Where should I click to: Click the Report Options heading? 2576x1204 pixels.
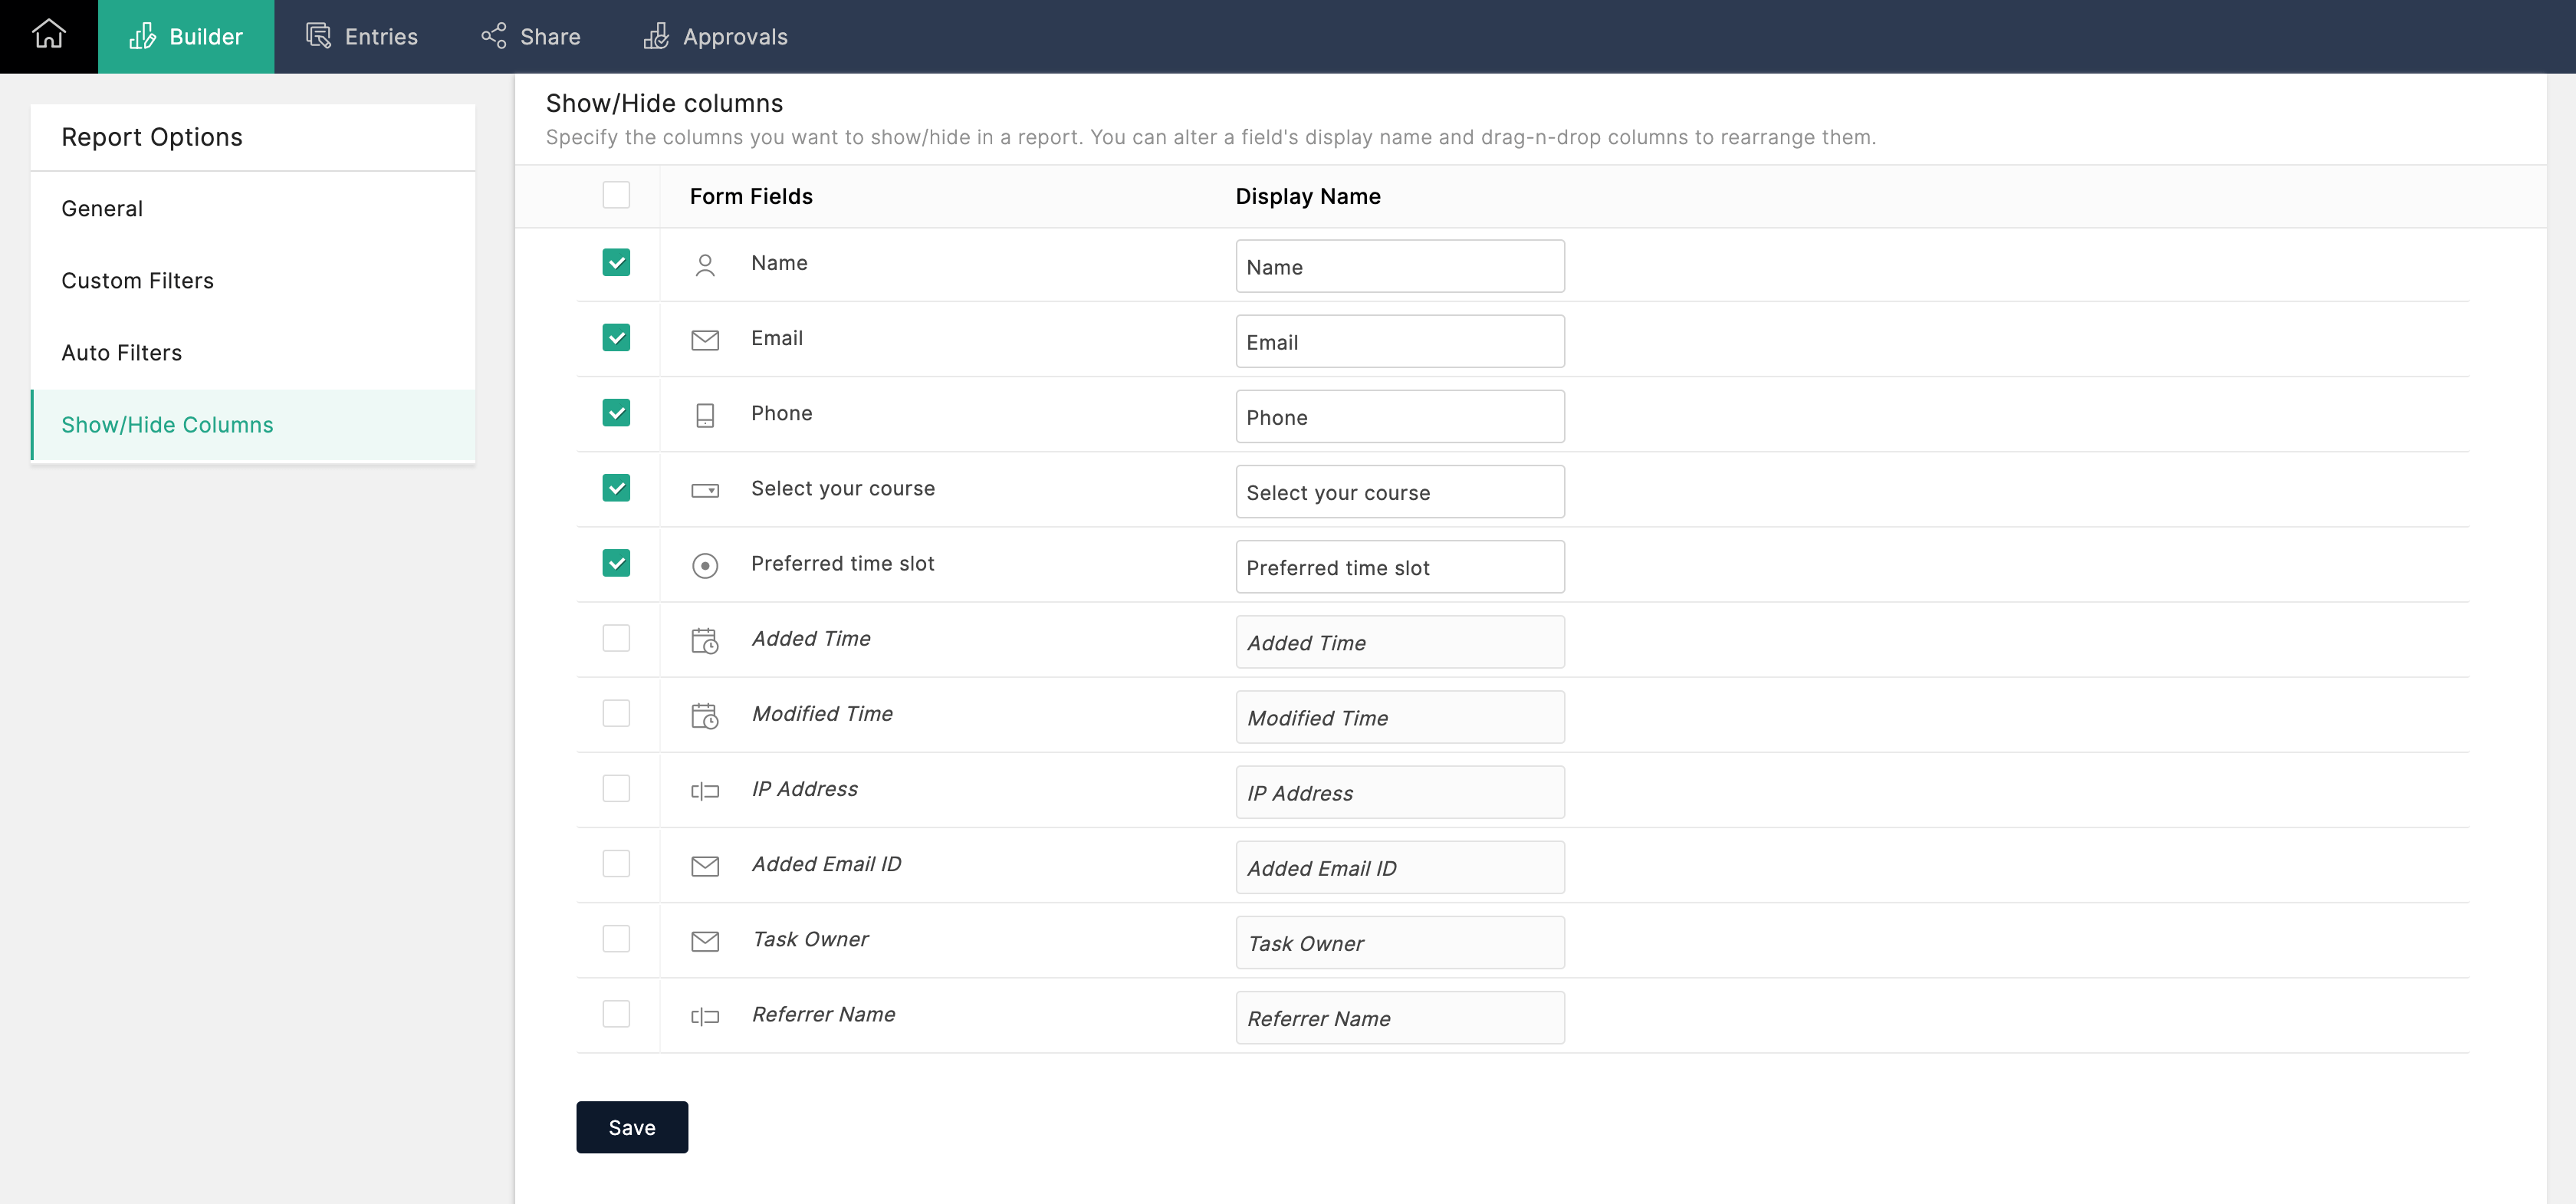click(152, 137)
